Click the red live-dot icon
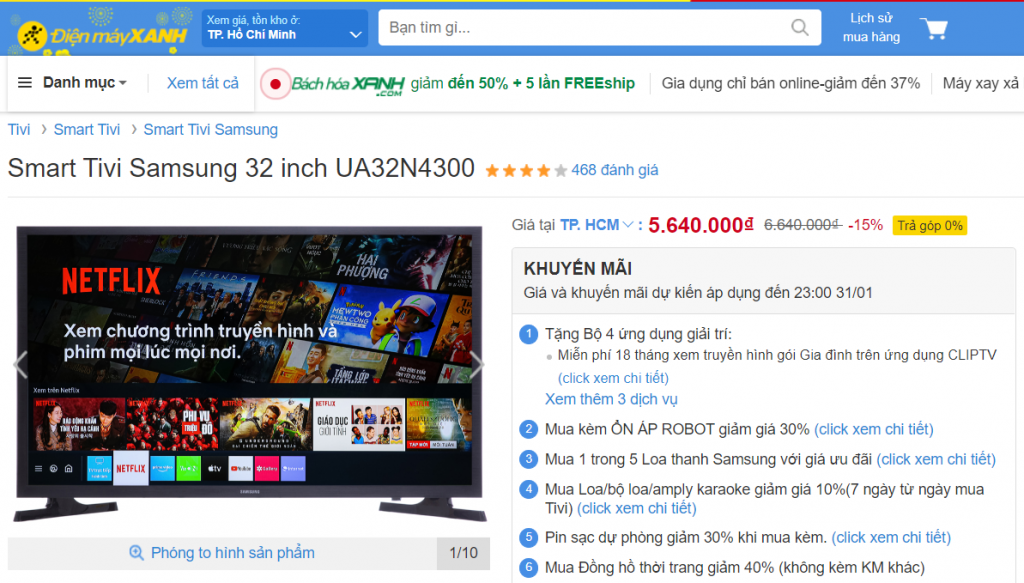 pyautogui.click(x=275, y=84)
